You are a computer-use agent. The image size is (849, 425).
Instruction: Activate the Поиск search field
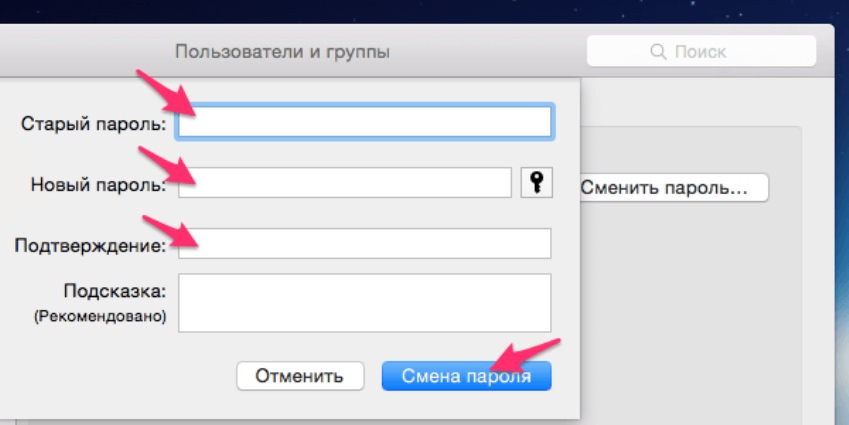coord(700,51)
